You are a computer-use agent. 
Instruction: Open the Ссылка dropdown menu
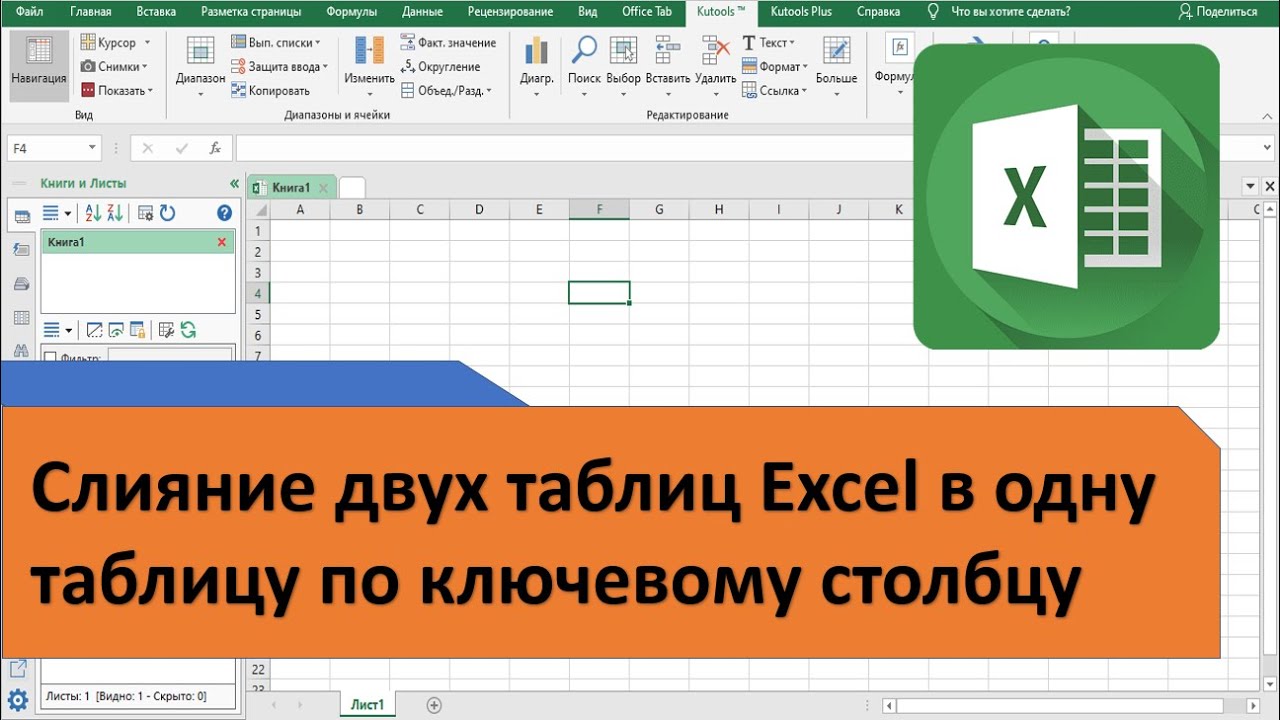pos(774,91)
